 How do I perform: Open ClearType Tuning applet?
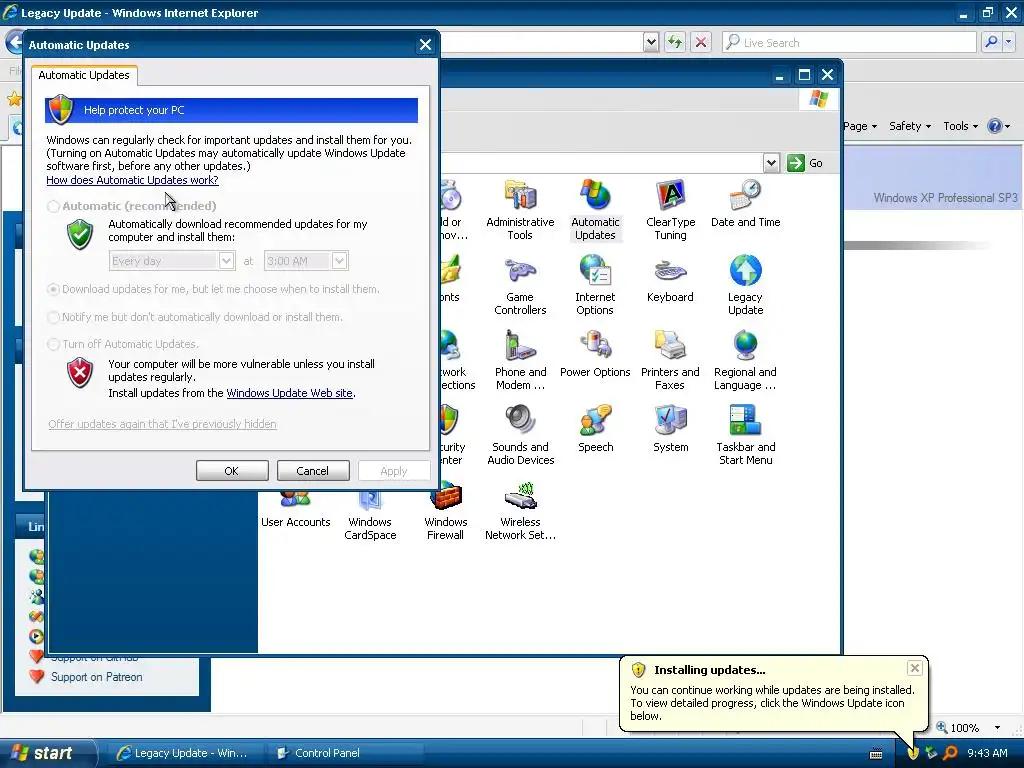(670, 210)
